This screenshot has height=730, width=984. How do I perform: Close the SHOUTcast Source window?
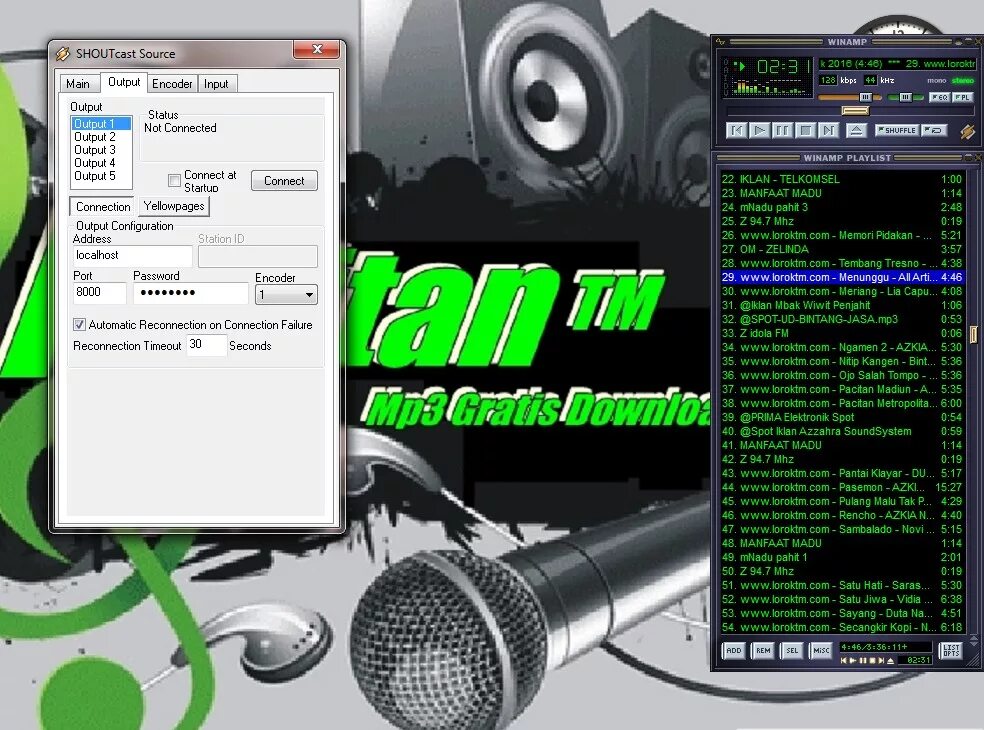pyautogui.click(x=317, y=50)
